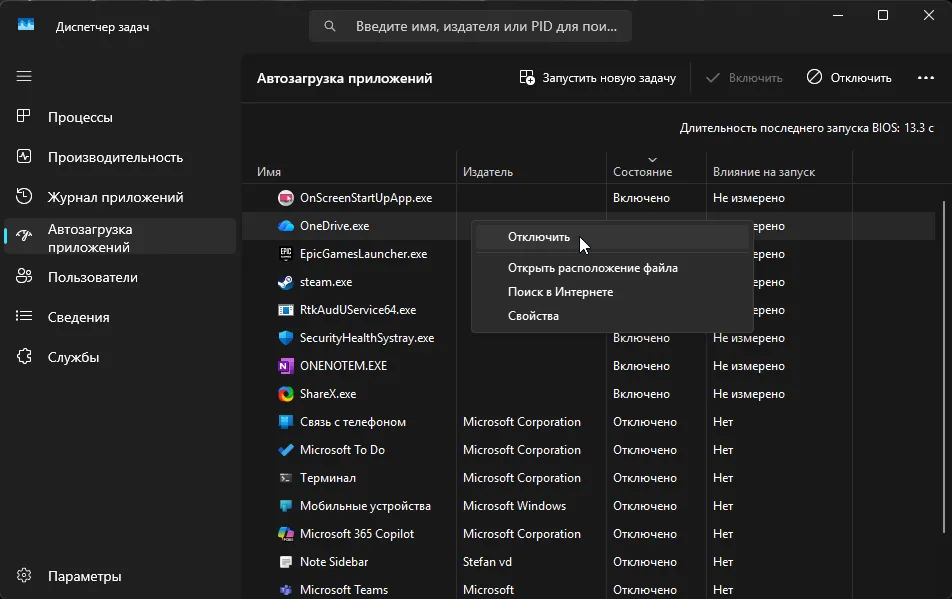Viewport: 952px width, 599px height.
Task: Click the greyed-out Включить toolbar button
Action: 744,78
